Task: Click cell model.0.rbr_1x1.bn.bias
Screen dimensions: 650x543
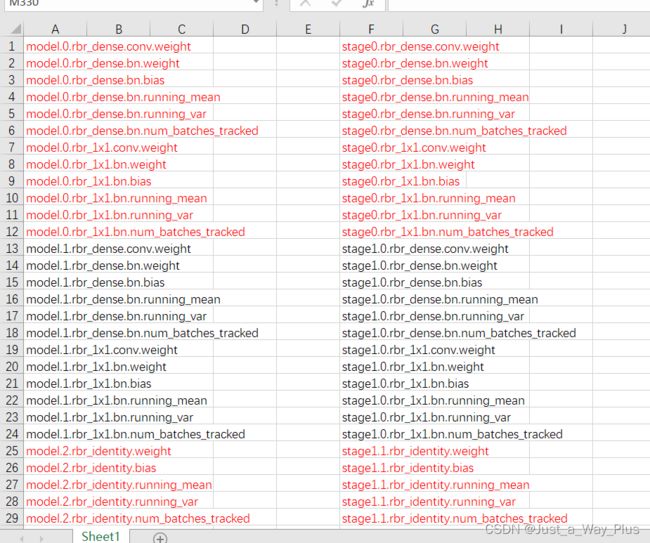Action: point(88,181)
